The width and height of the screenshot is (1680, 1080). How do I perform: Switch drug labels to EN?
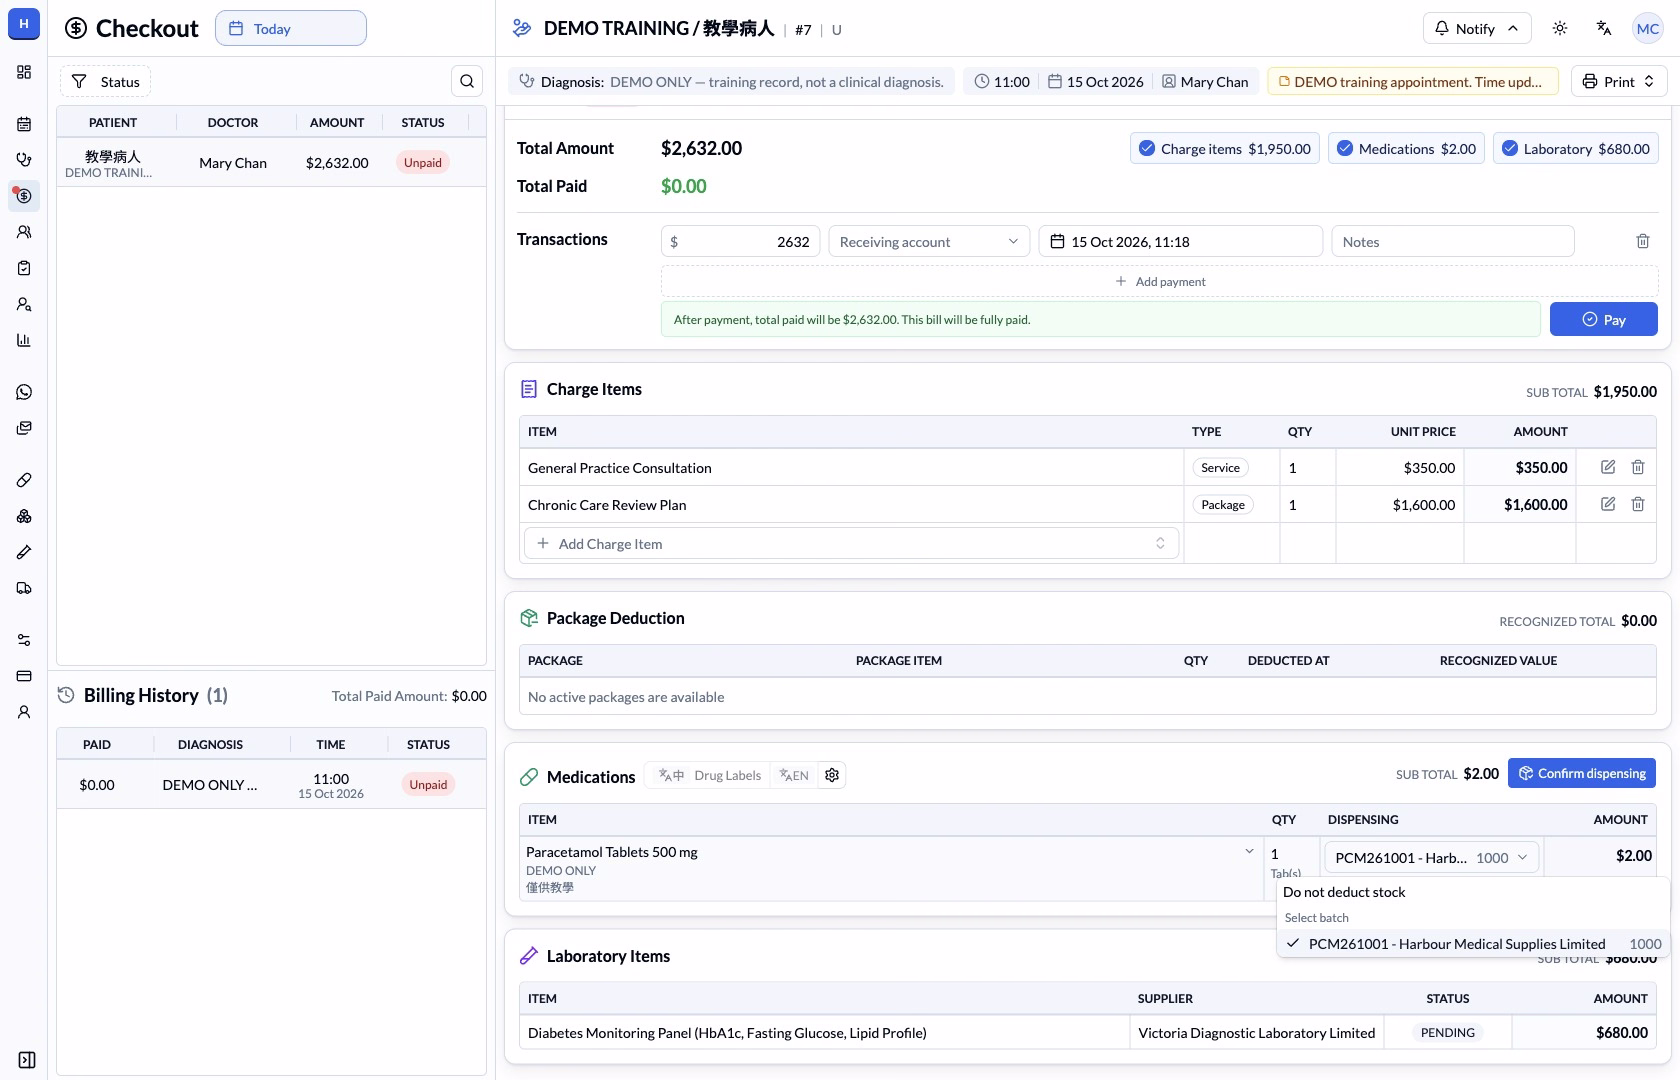(x=794, y=775)
